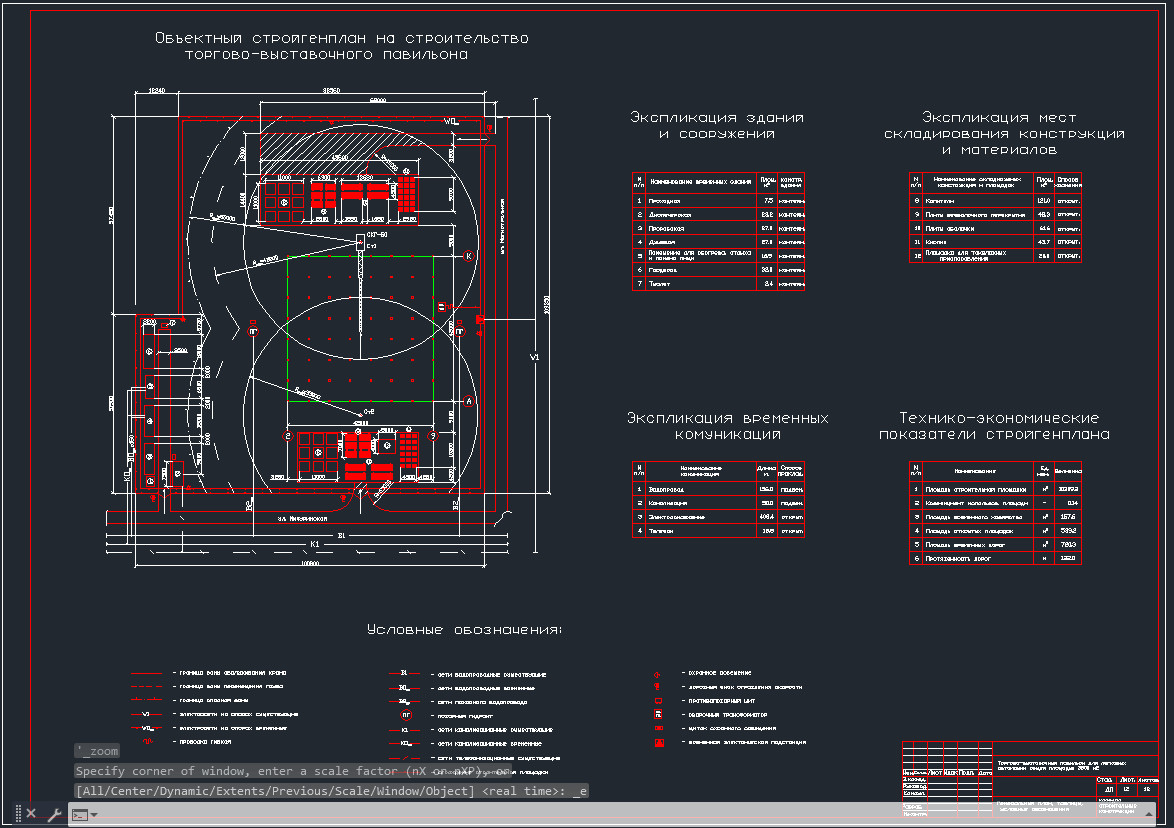Click the Экспликация здании и сооружении heading

tap(717, 126)
